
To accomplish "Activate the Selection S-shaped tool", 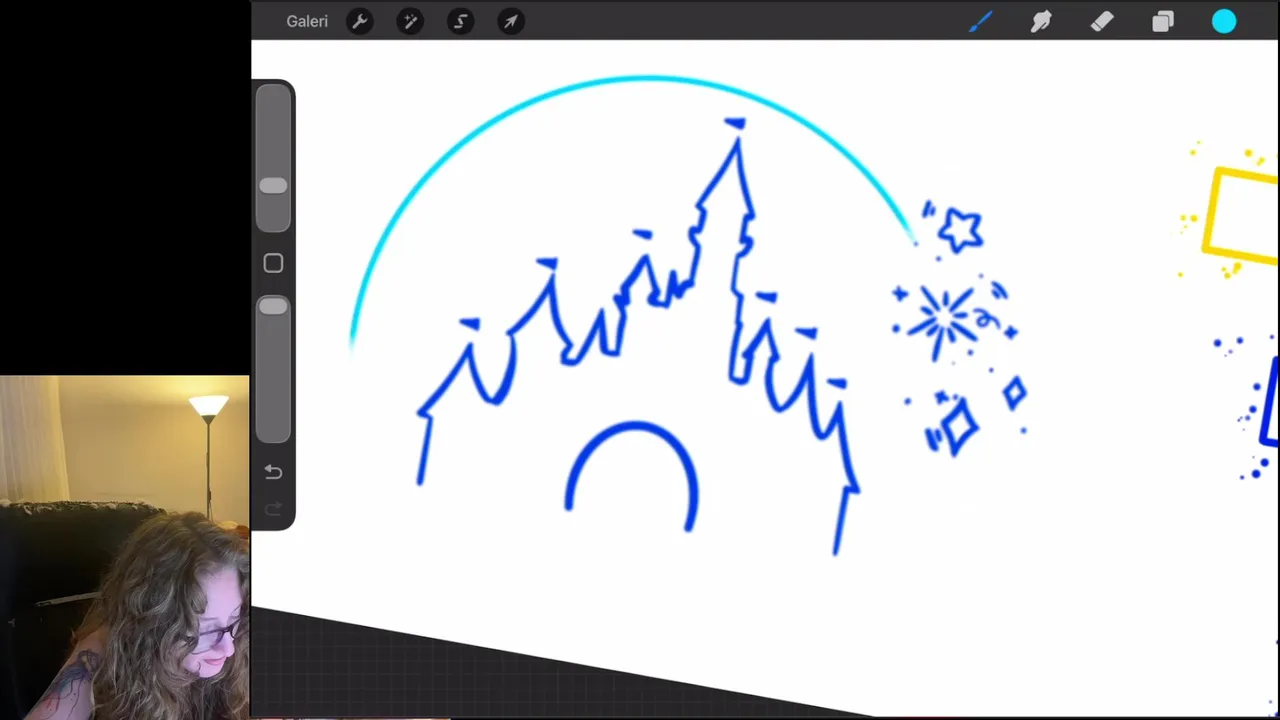I will (x=460, y=21).
